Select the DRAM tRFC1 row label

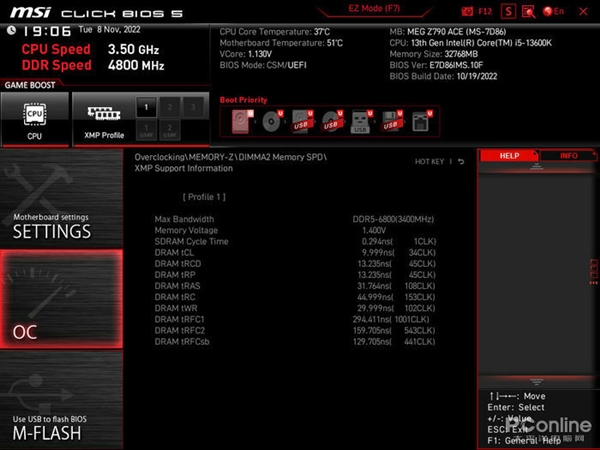point(179,319)
